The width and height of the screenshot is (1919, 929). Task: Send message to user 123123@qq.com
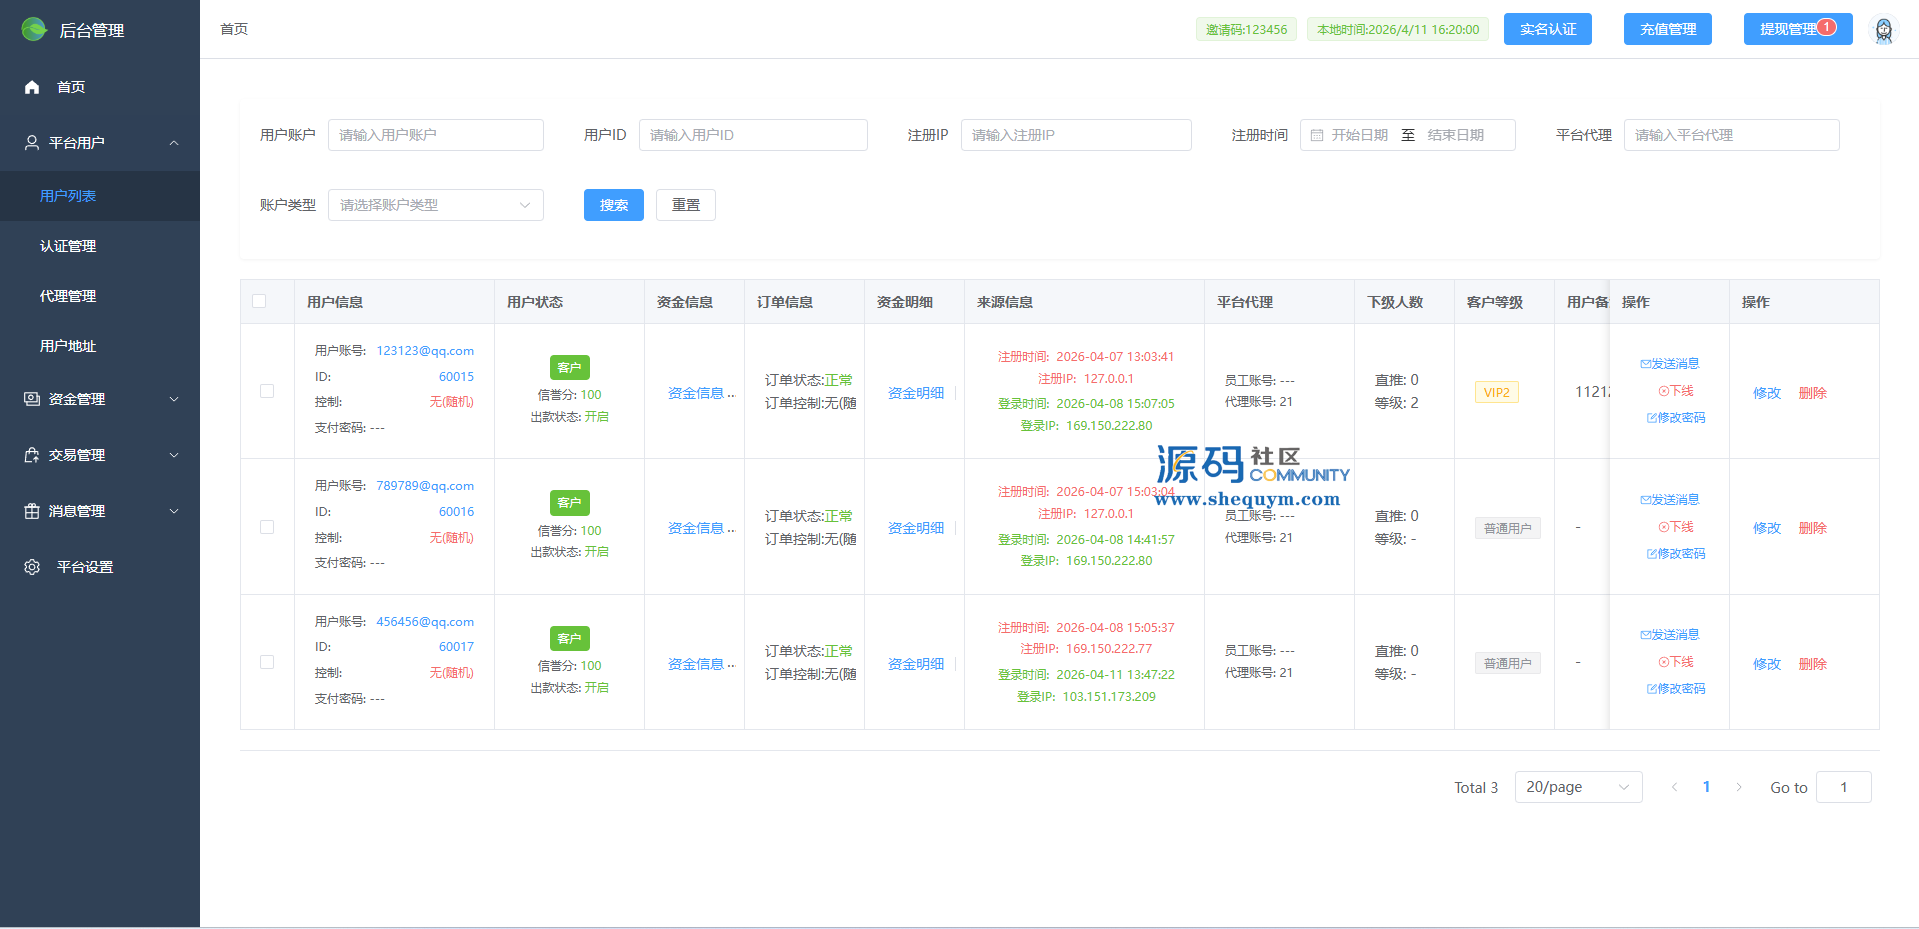click(x=1670, y=364)
